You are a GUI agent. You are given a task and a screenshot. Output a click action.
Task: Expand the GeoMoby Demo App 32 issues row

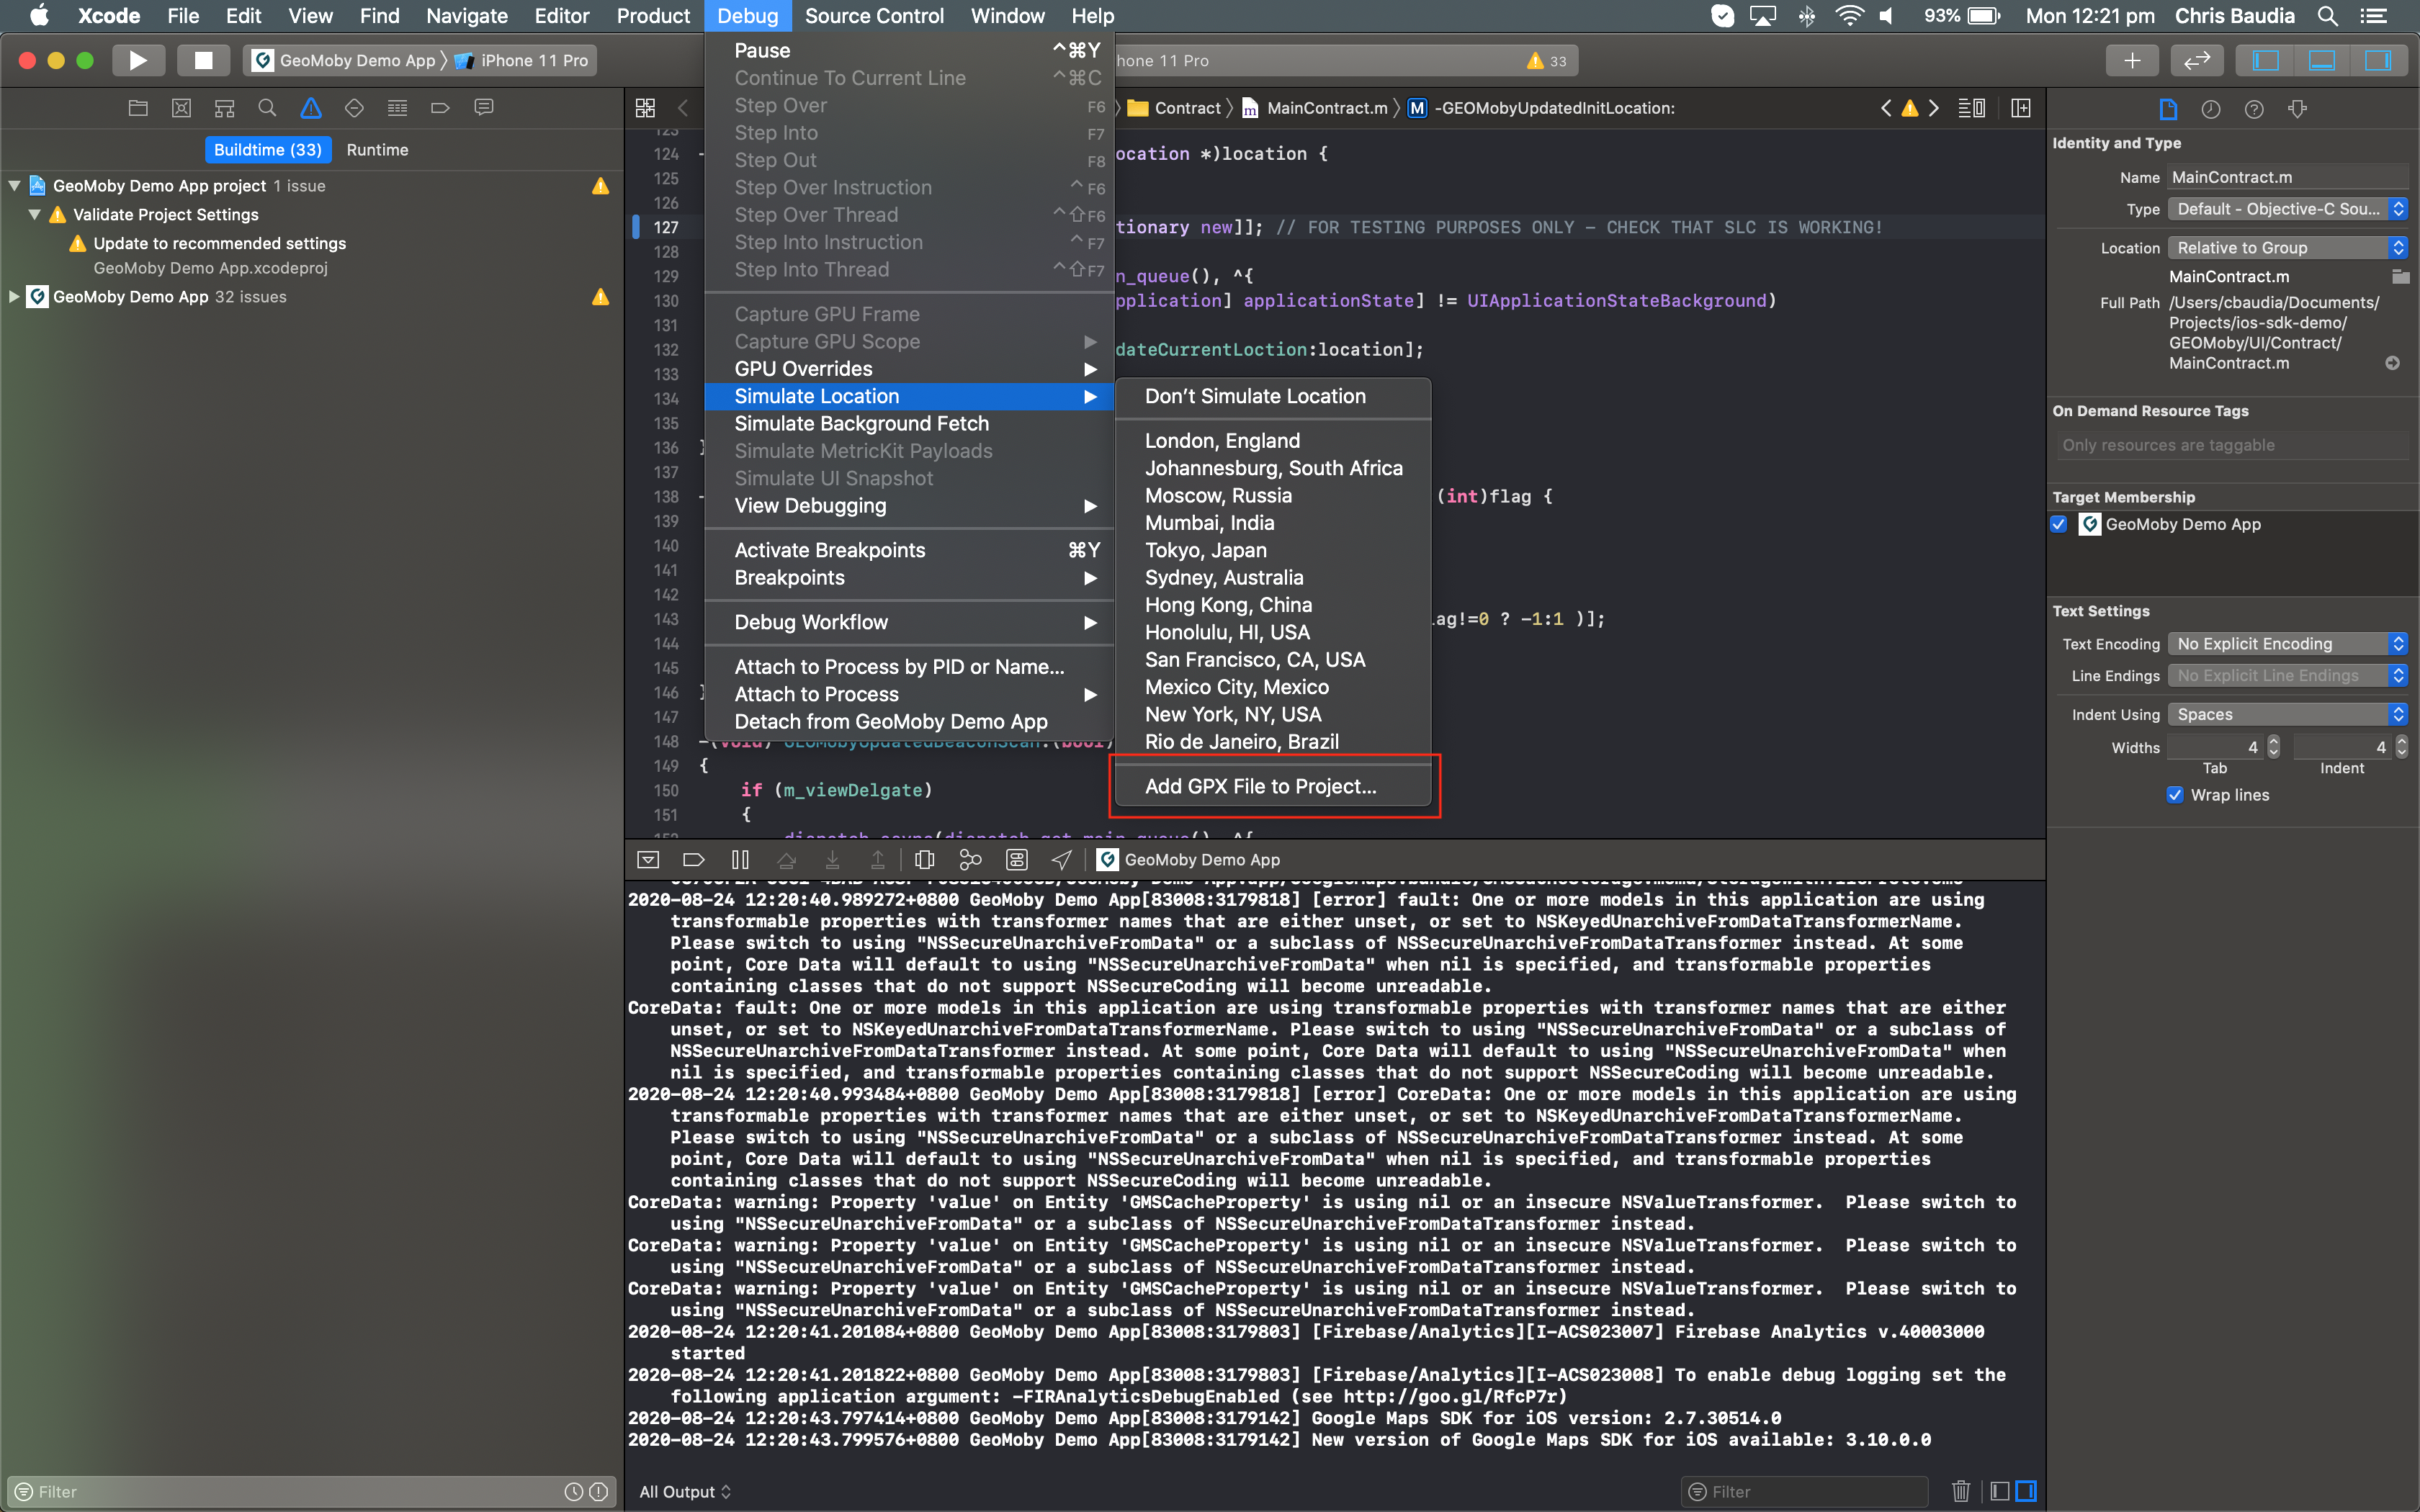pos(14,297)
